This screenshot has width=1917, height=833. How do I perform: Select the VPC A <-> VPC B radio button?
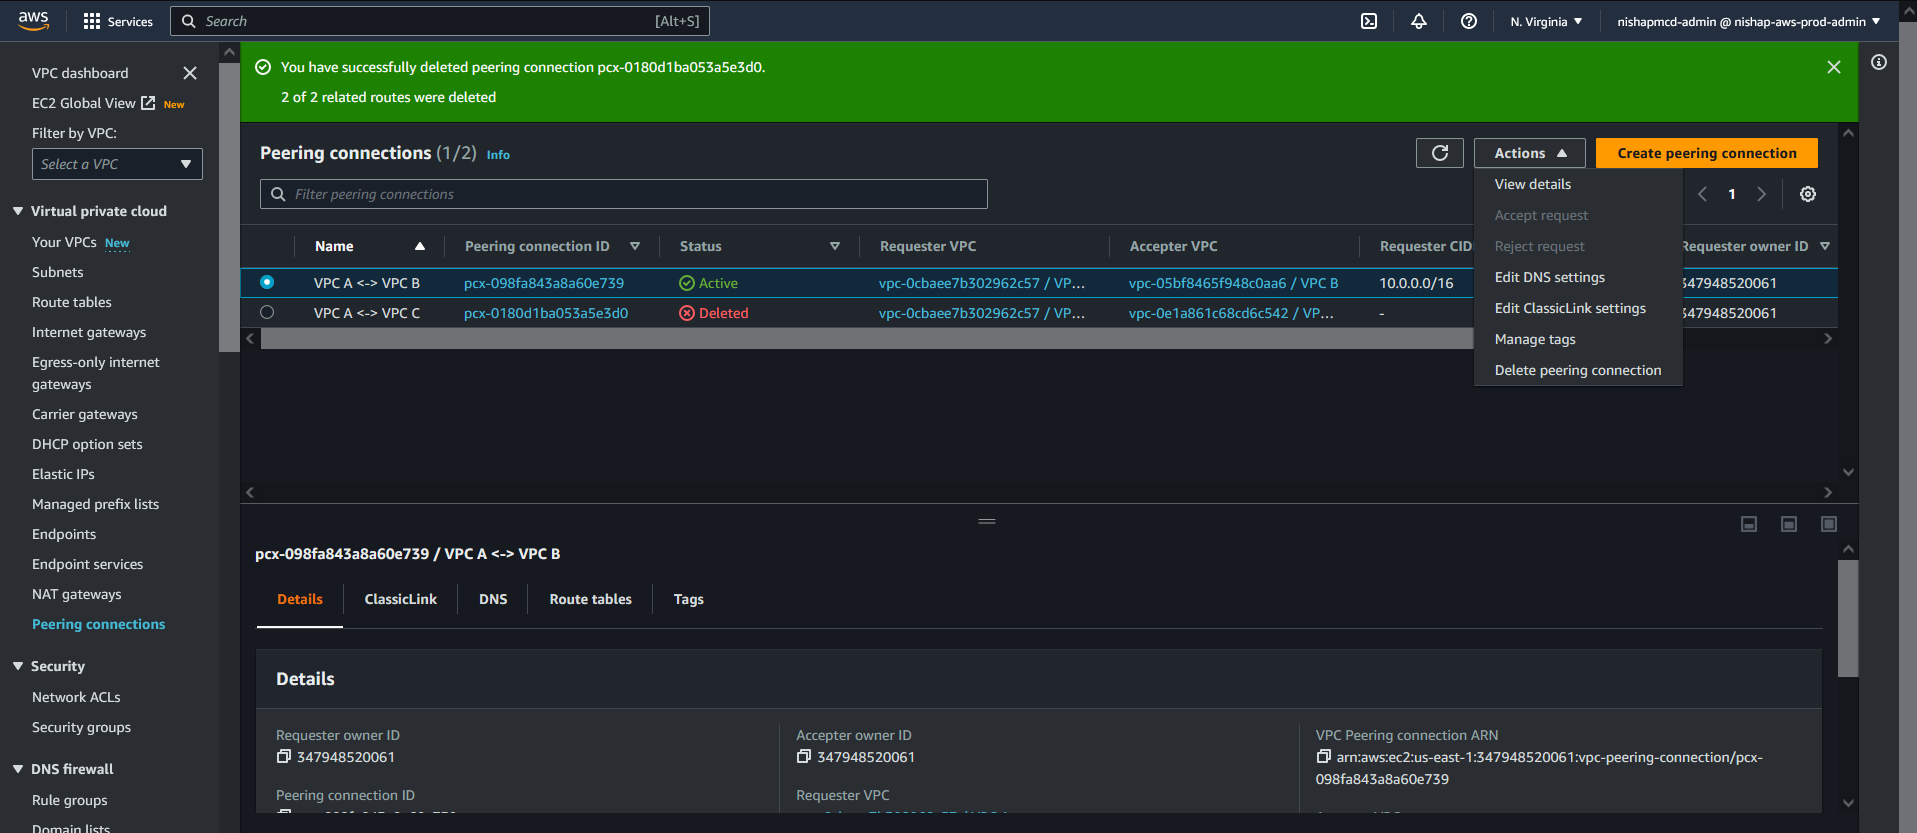point(267,283)
